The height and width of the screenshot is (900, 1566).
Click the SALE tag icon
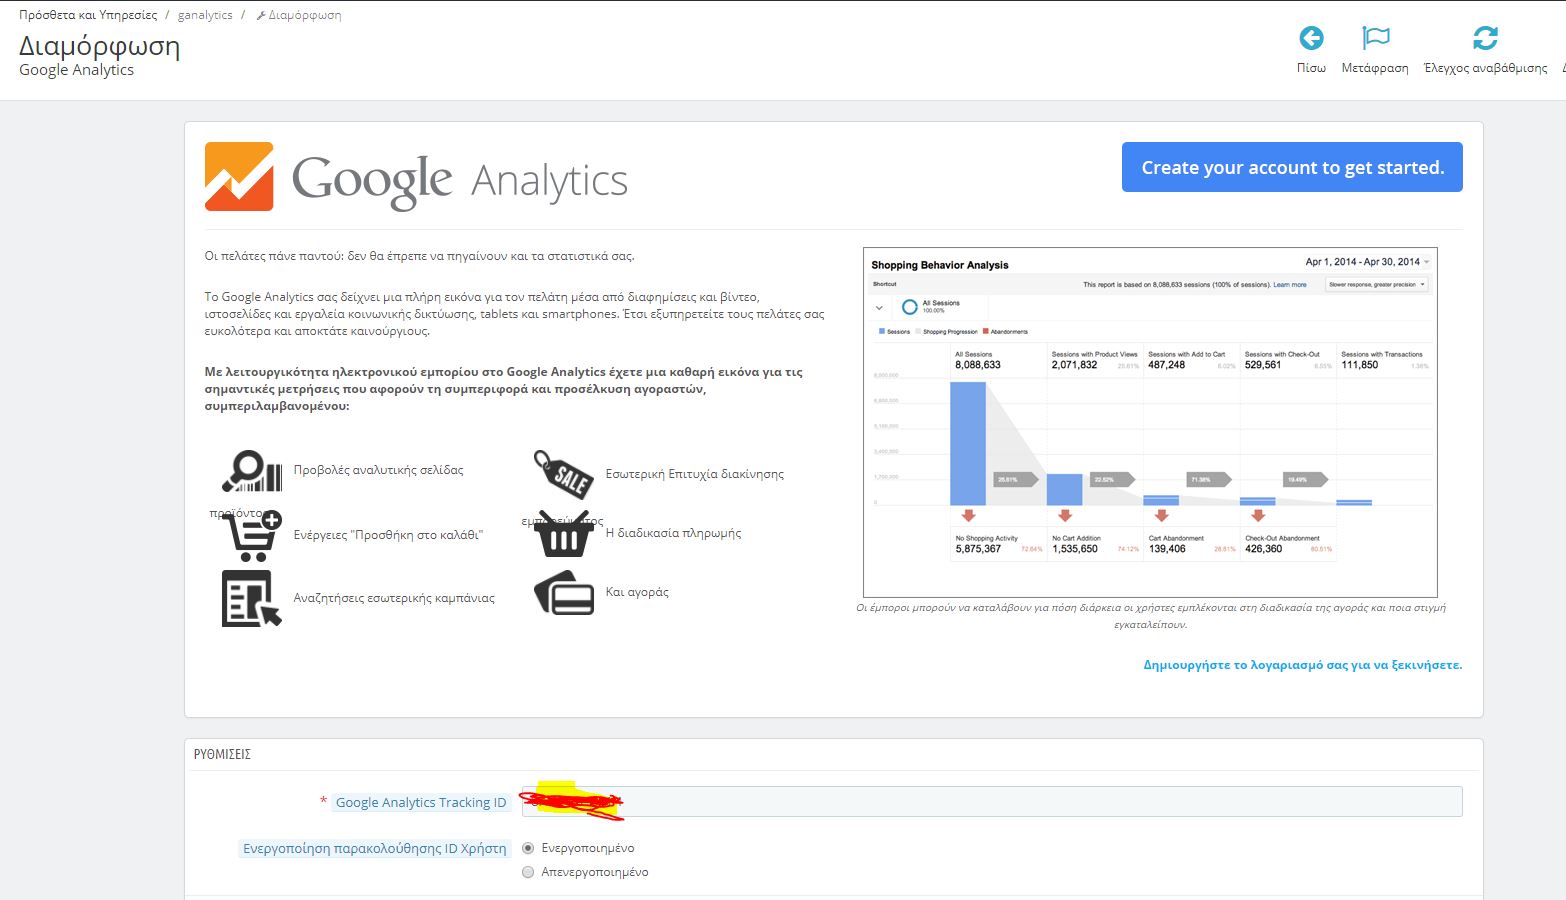tap(564, 474)
